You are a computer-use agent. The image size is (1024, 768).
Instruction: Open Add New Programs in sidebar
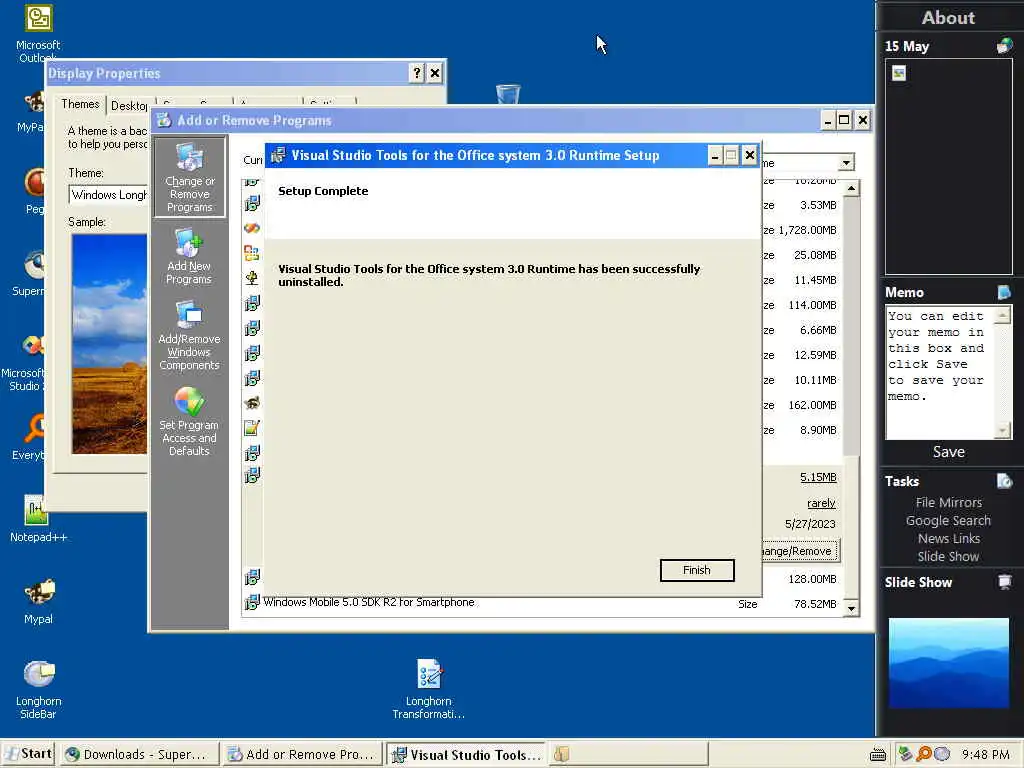tap(189, 256)
